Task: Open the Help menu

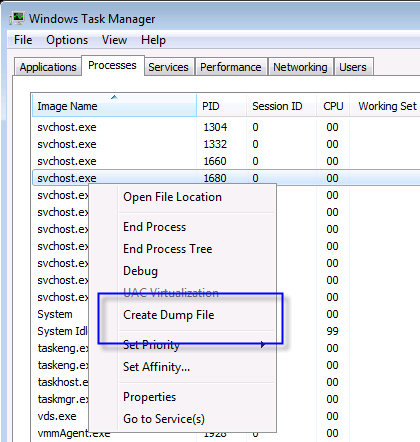Action: [153, 40]
